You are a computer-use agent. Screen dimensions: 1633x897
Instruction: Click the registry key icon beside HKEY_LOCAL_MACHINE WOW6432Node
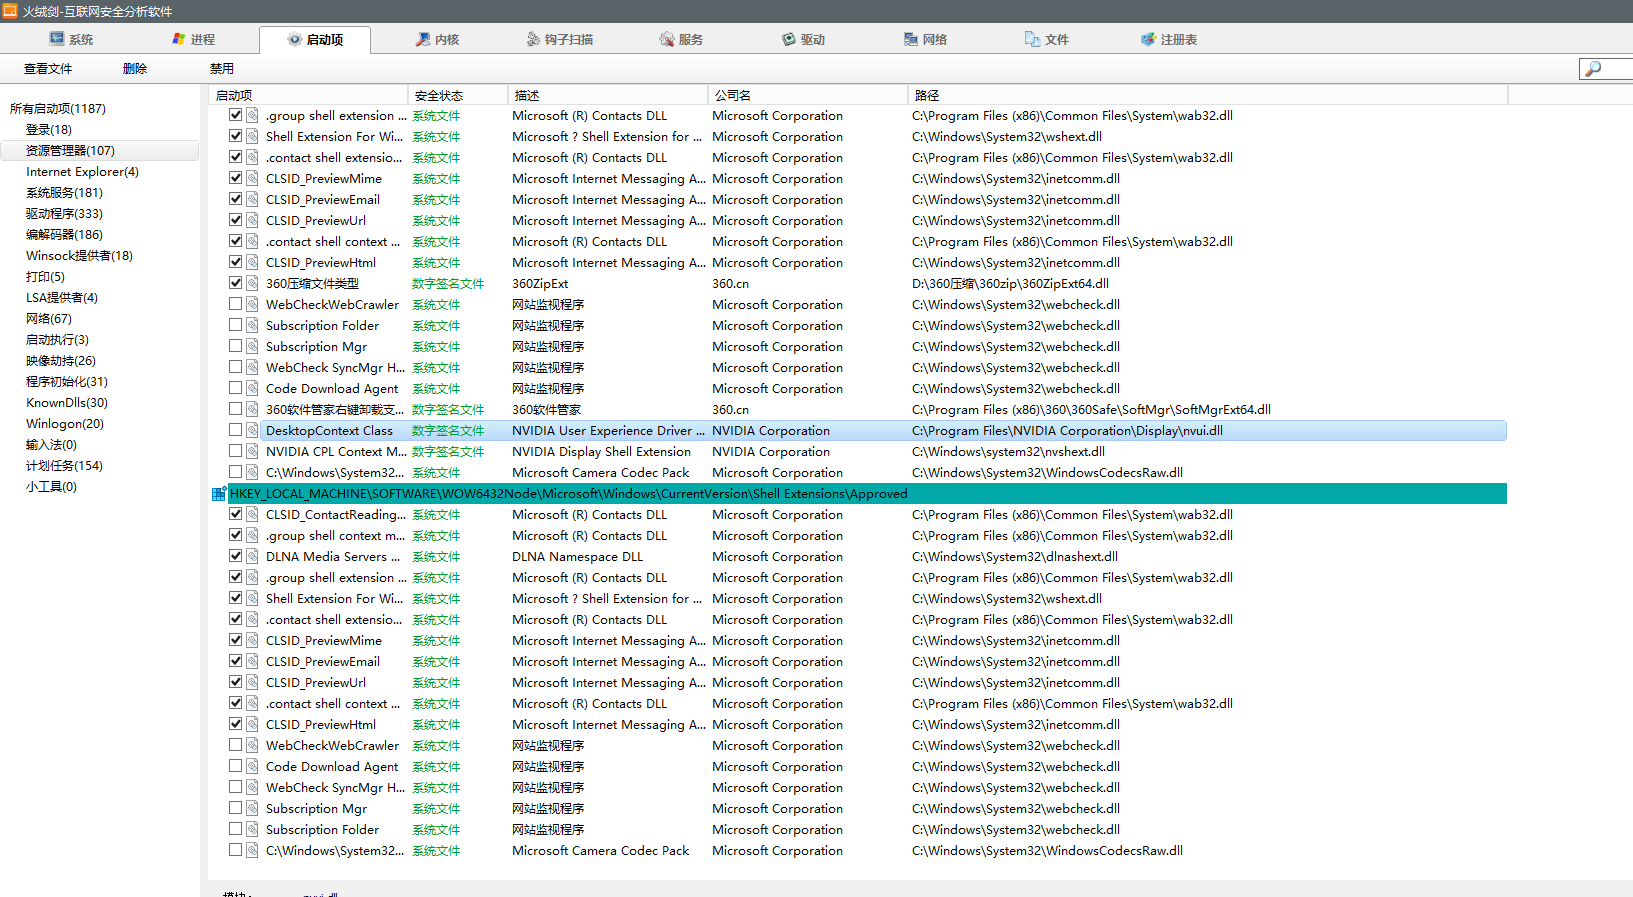click(219, 494)
